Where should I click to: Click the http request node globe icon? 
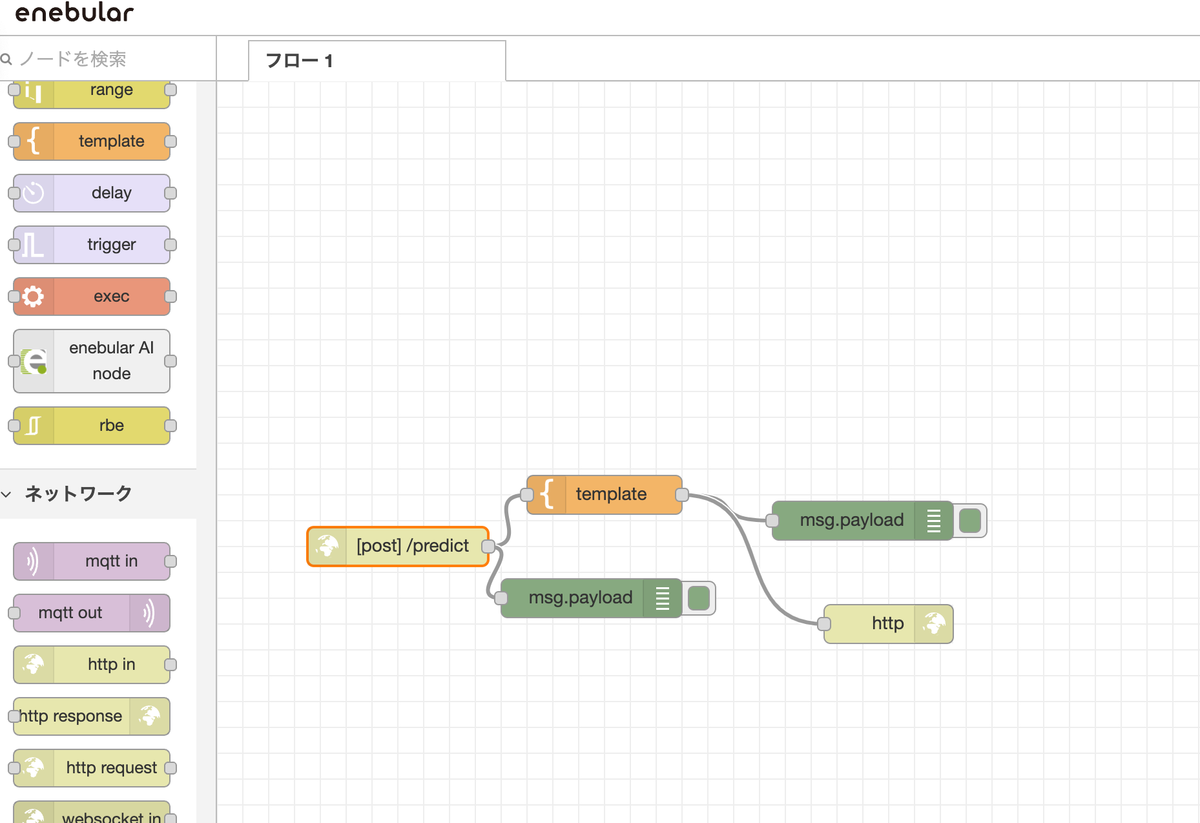[33, 768]
